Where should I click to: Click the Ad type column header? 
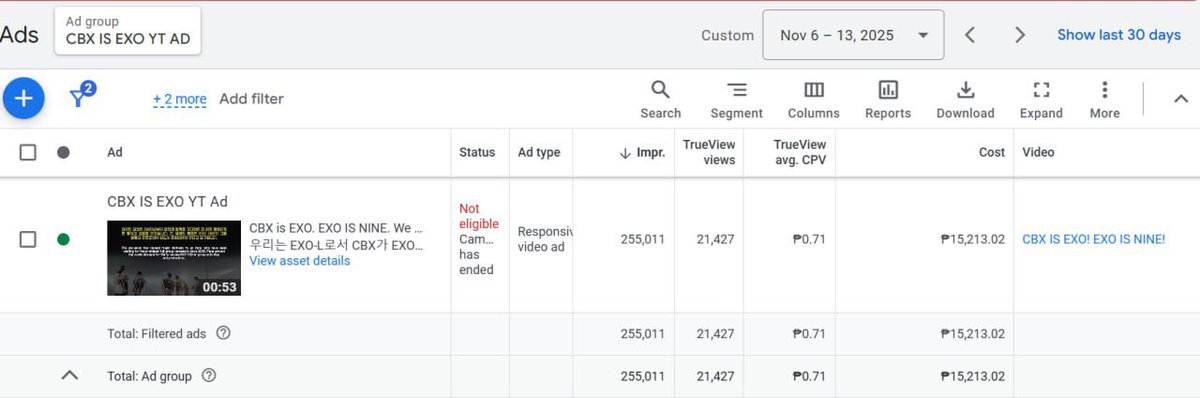tap(539, 152)
